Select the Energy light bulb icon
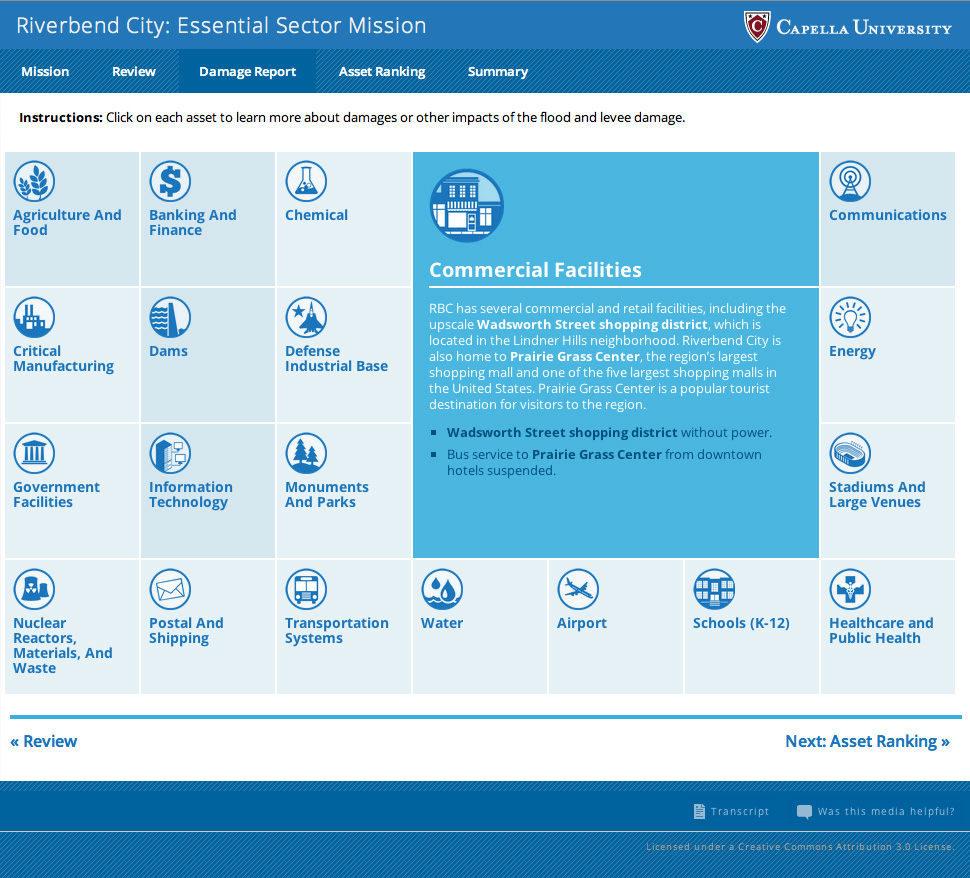 850,317
